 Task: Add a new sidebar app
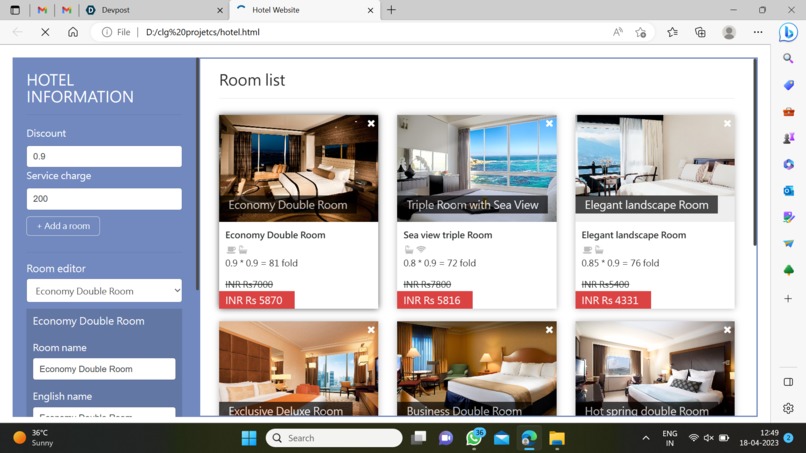[x=788, y=298]
